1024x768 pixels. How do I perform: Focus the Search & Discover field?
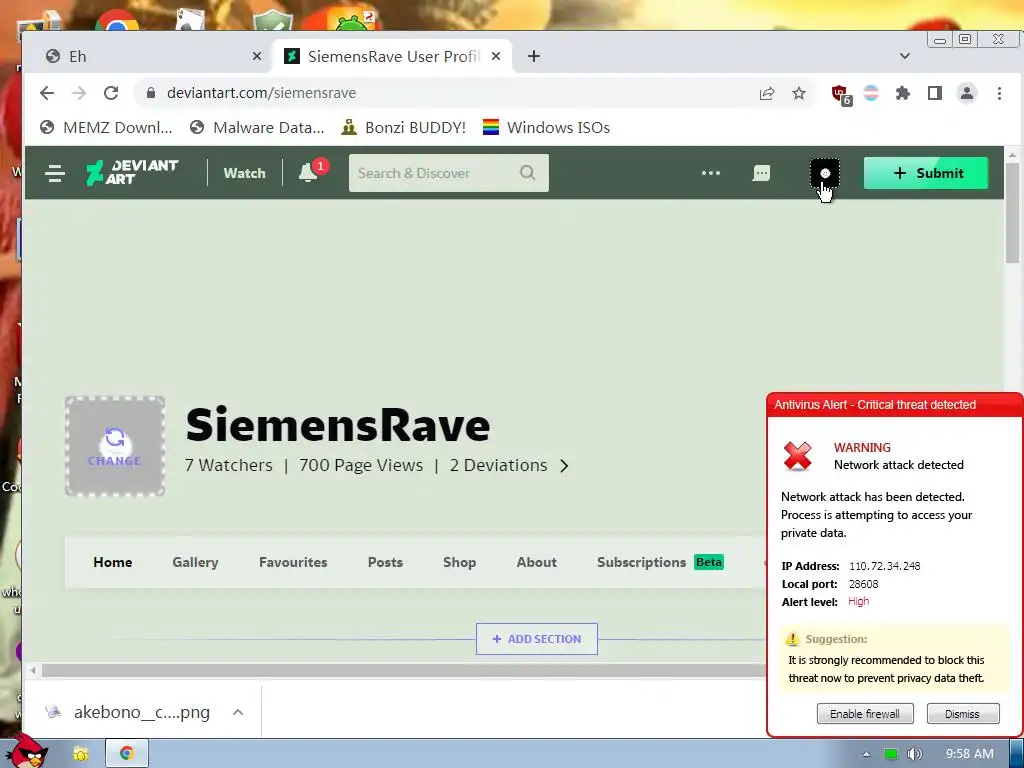449,173
